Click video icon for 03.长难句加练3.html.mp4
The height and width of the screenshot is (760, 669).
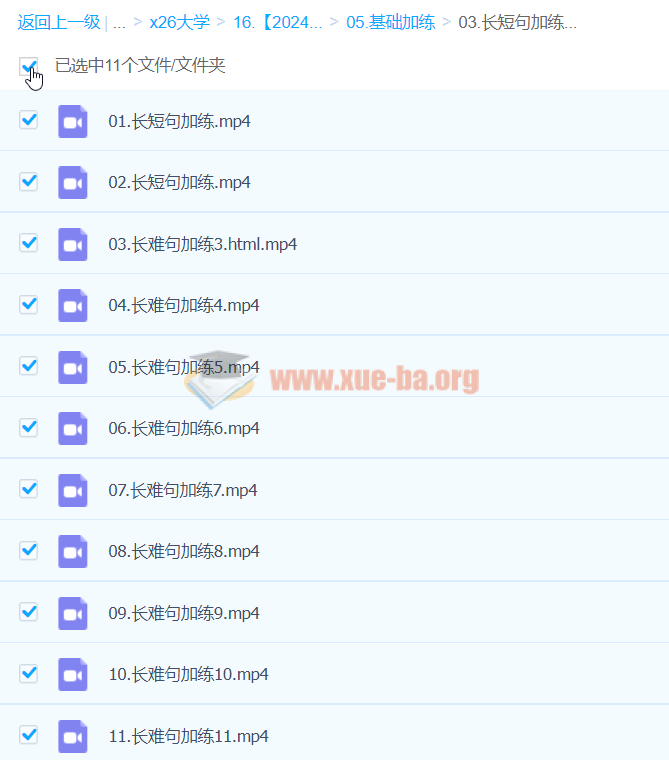tap(73, 244)
